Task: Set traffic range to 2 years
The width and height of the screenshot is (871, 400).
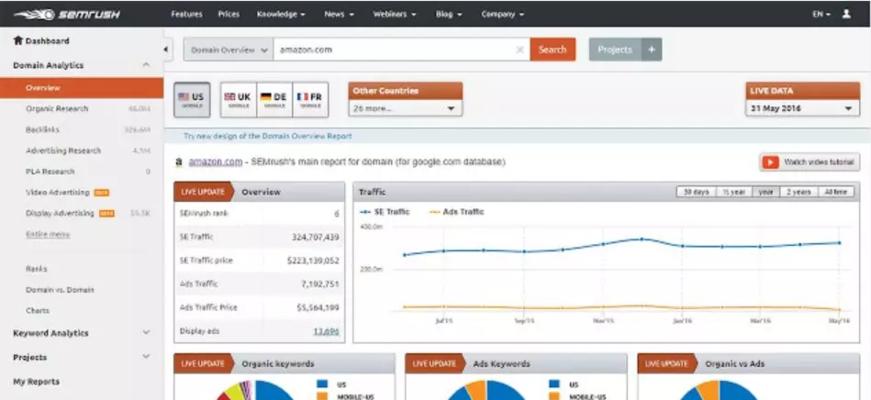Action: tap(799, 192)
